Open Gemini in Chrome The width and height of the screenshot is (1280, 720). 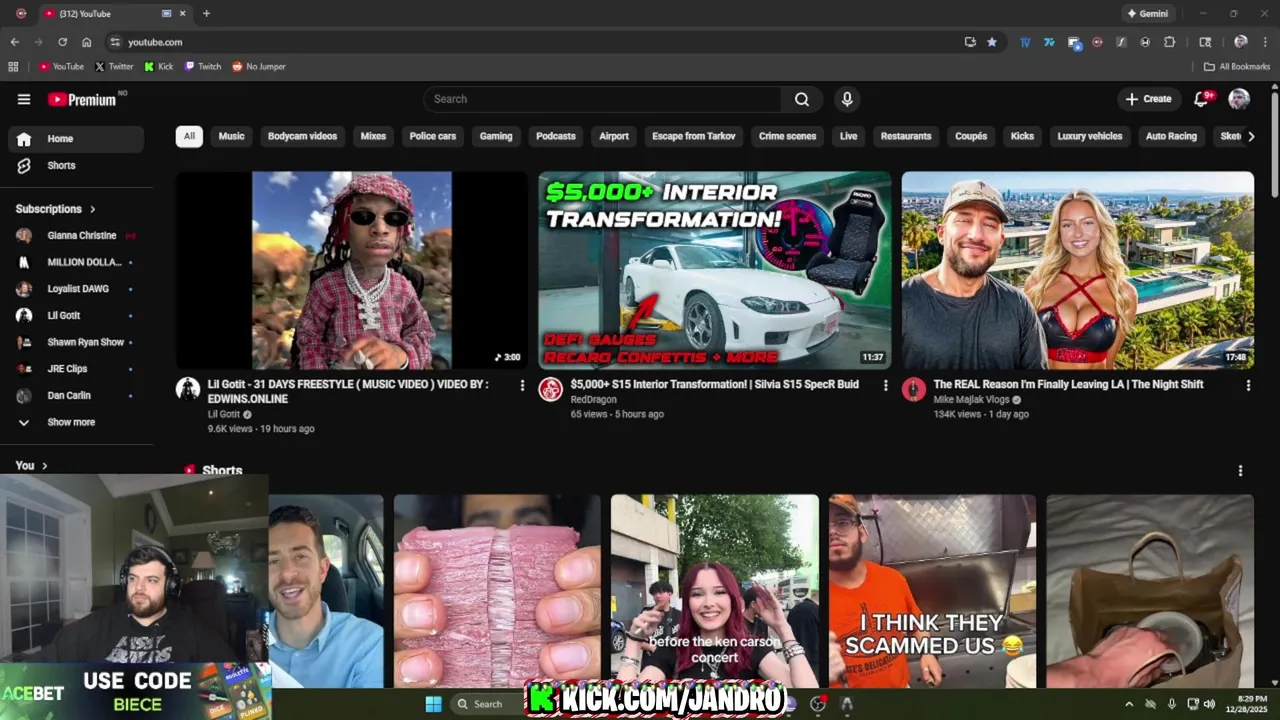tap(1146, 13)
